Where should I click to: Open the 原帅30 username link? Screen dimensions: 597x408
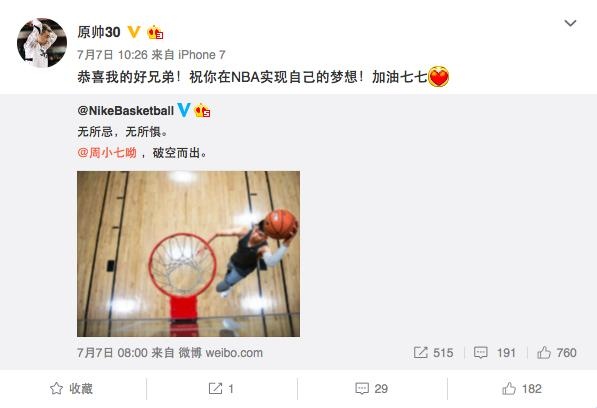pos(99,32)
